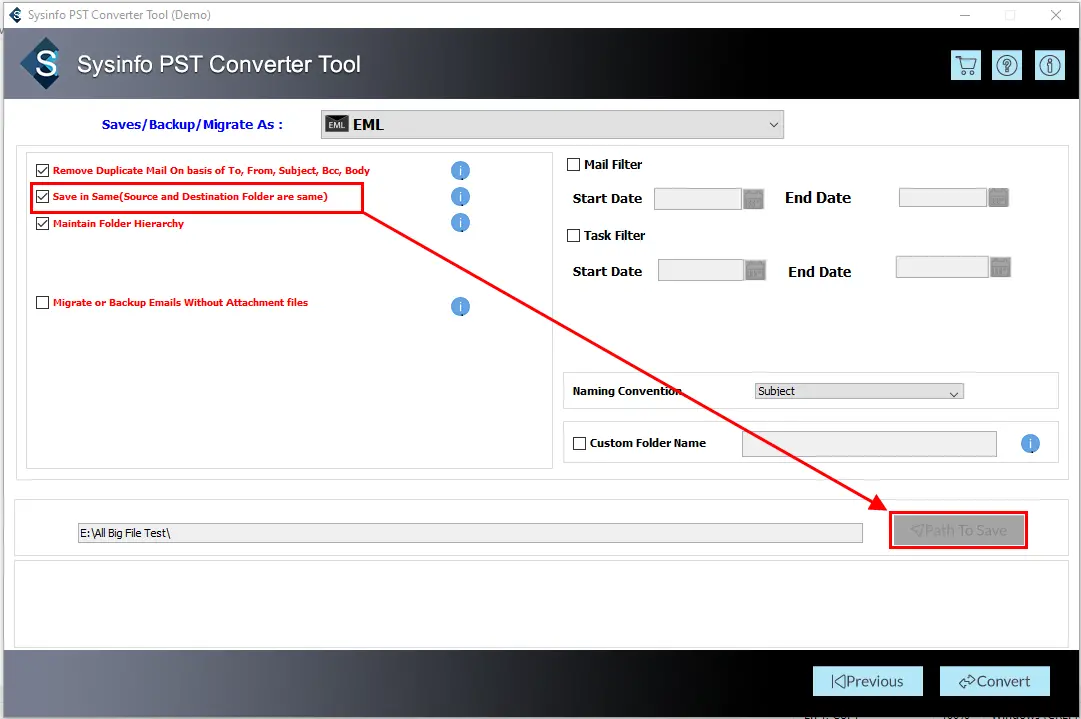Click the Task Filter End Date field
This screenshot has height=719, width=1081.
942,267
